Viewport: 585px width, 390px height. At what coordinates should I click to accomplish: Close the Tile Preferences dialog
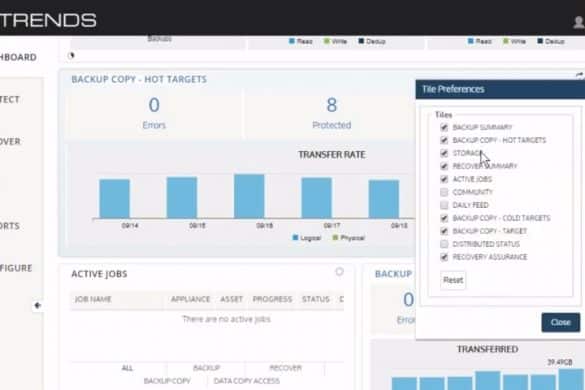pos(560,322)
